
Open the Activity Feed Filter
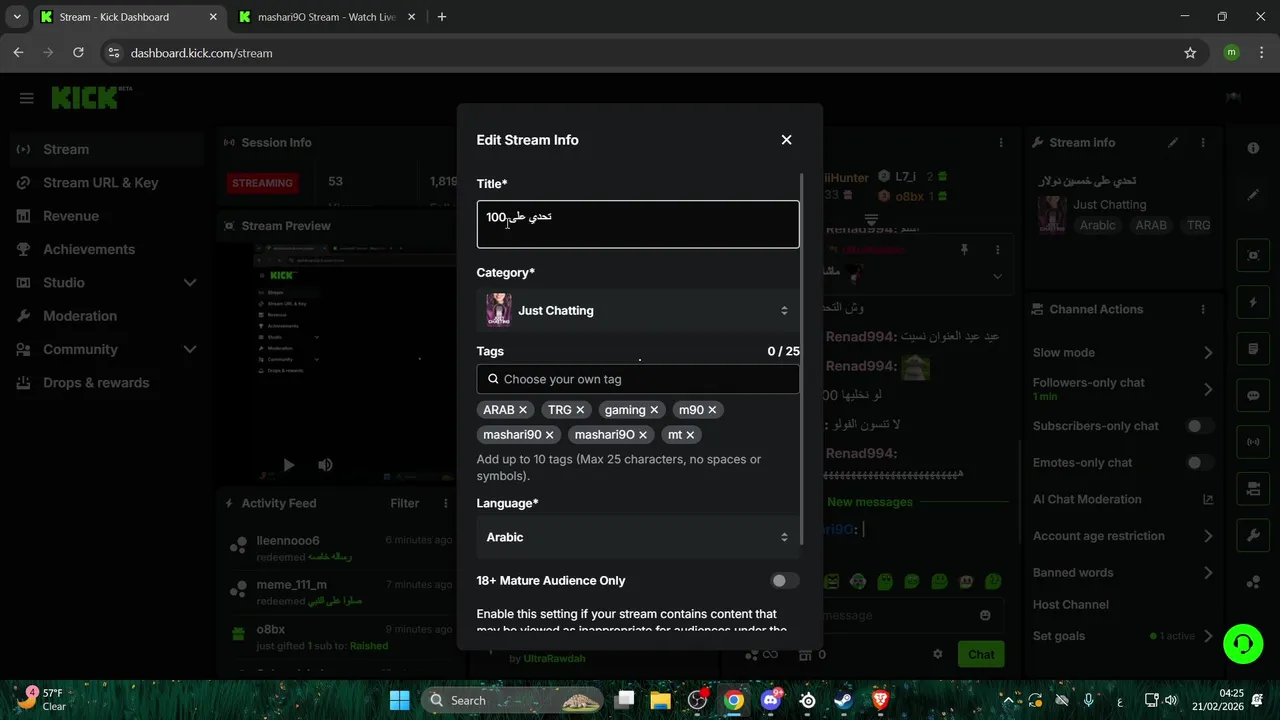pyautogui.click(x=404, y=503)
